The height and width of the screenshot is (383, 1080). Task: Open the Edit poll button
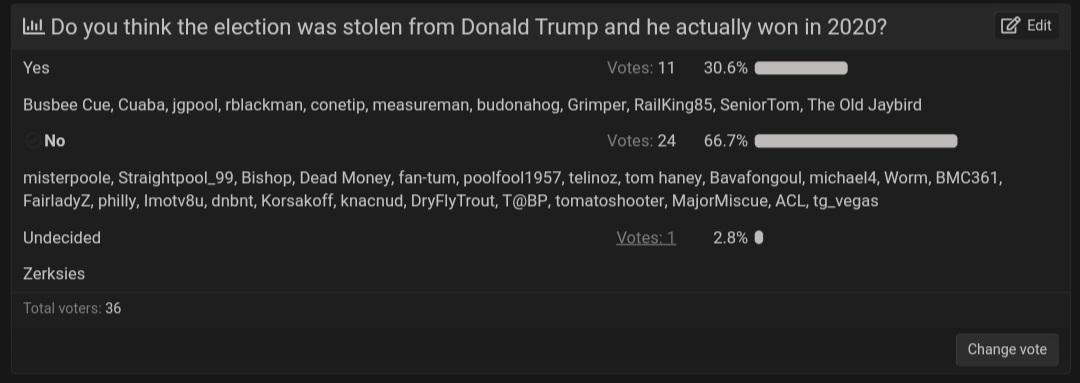point(1026,26)
